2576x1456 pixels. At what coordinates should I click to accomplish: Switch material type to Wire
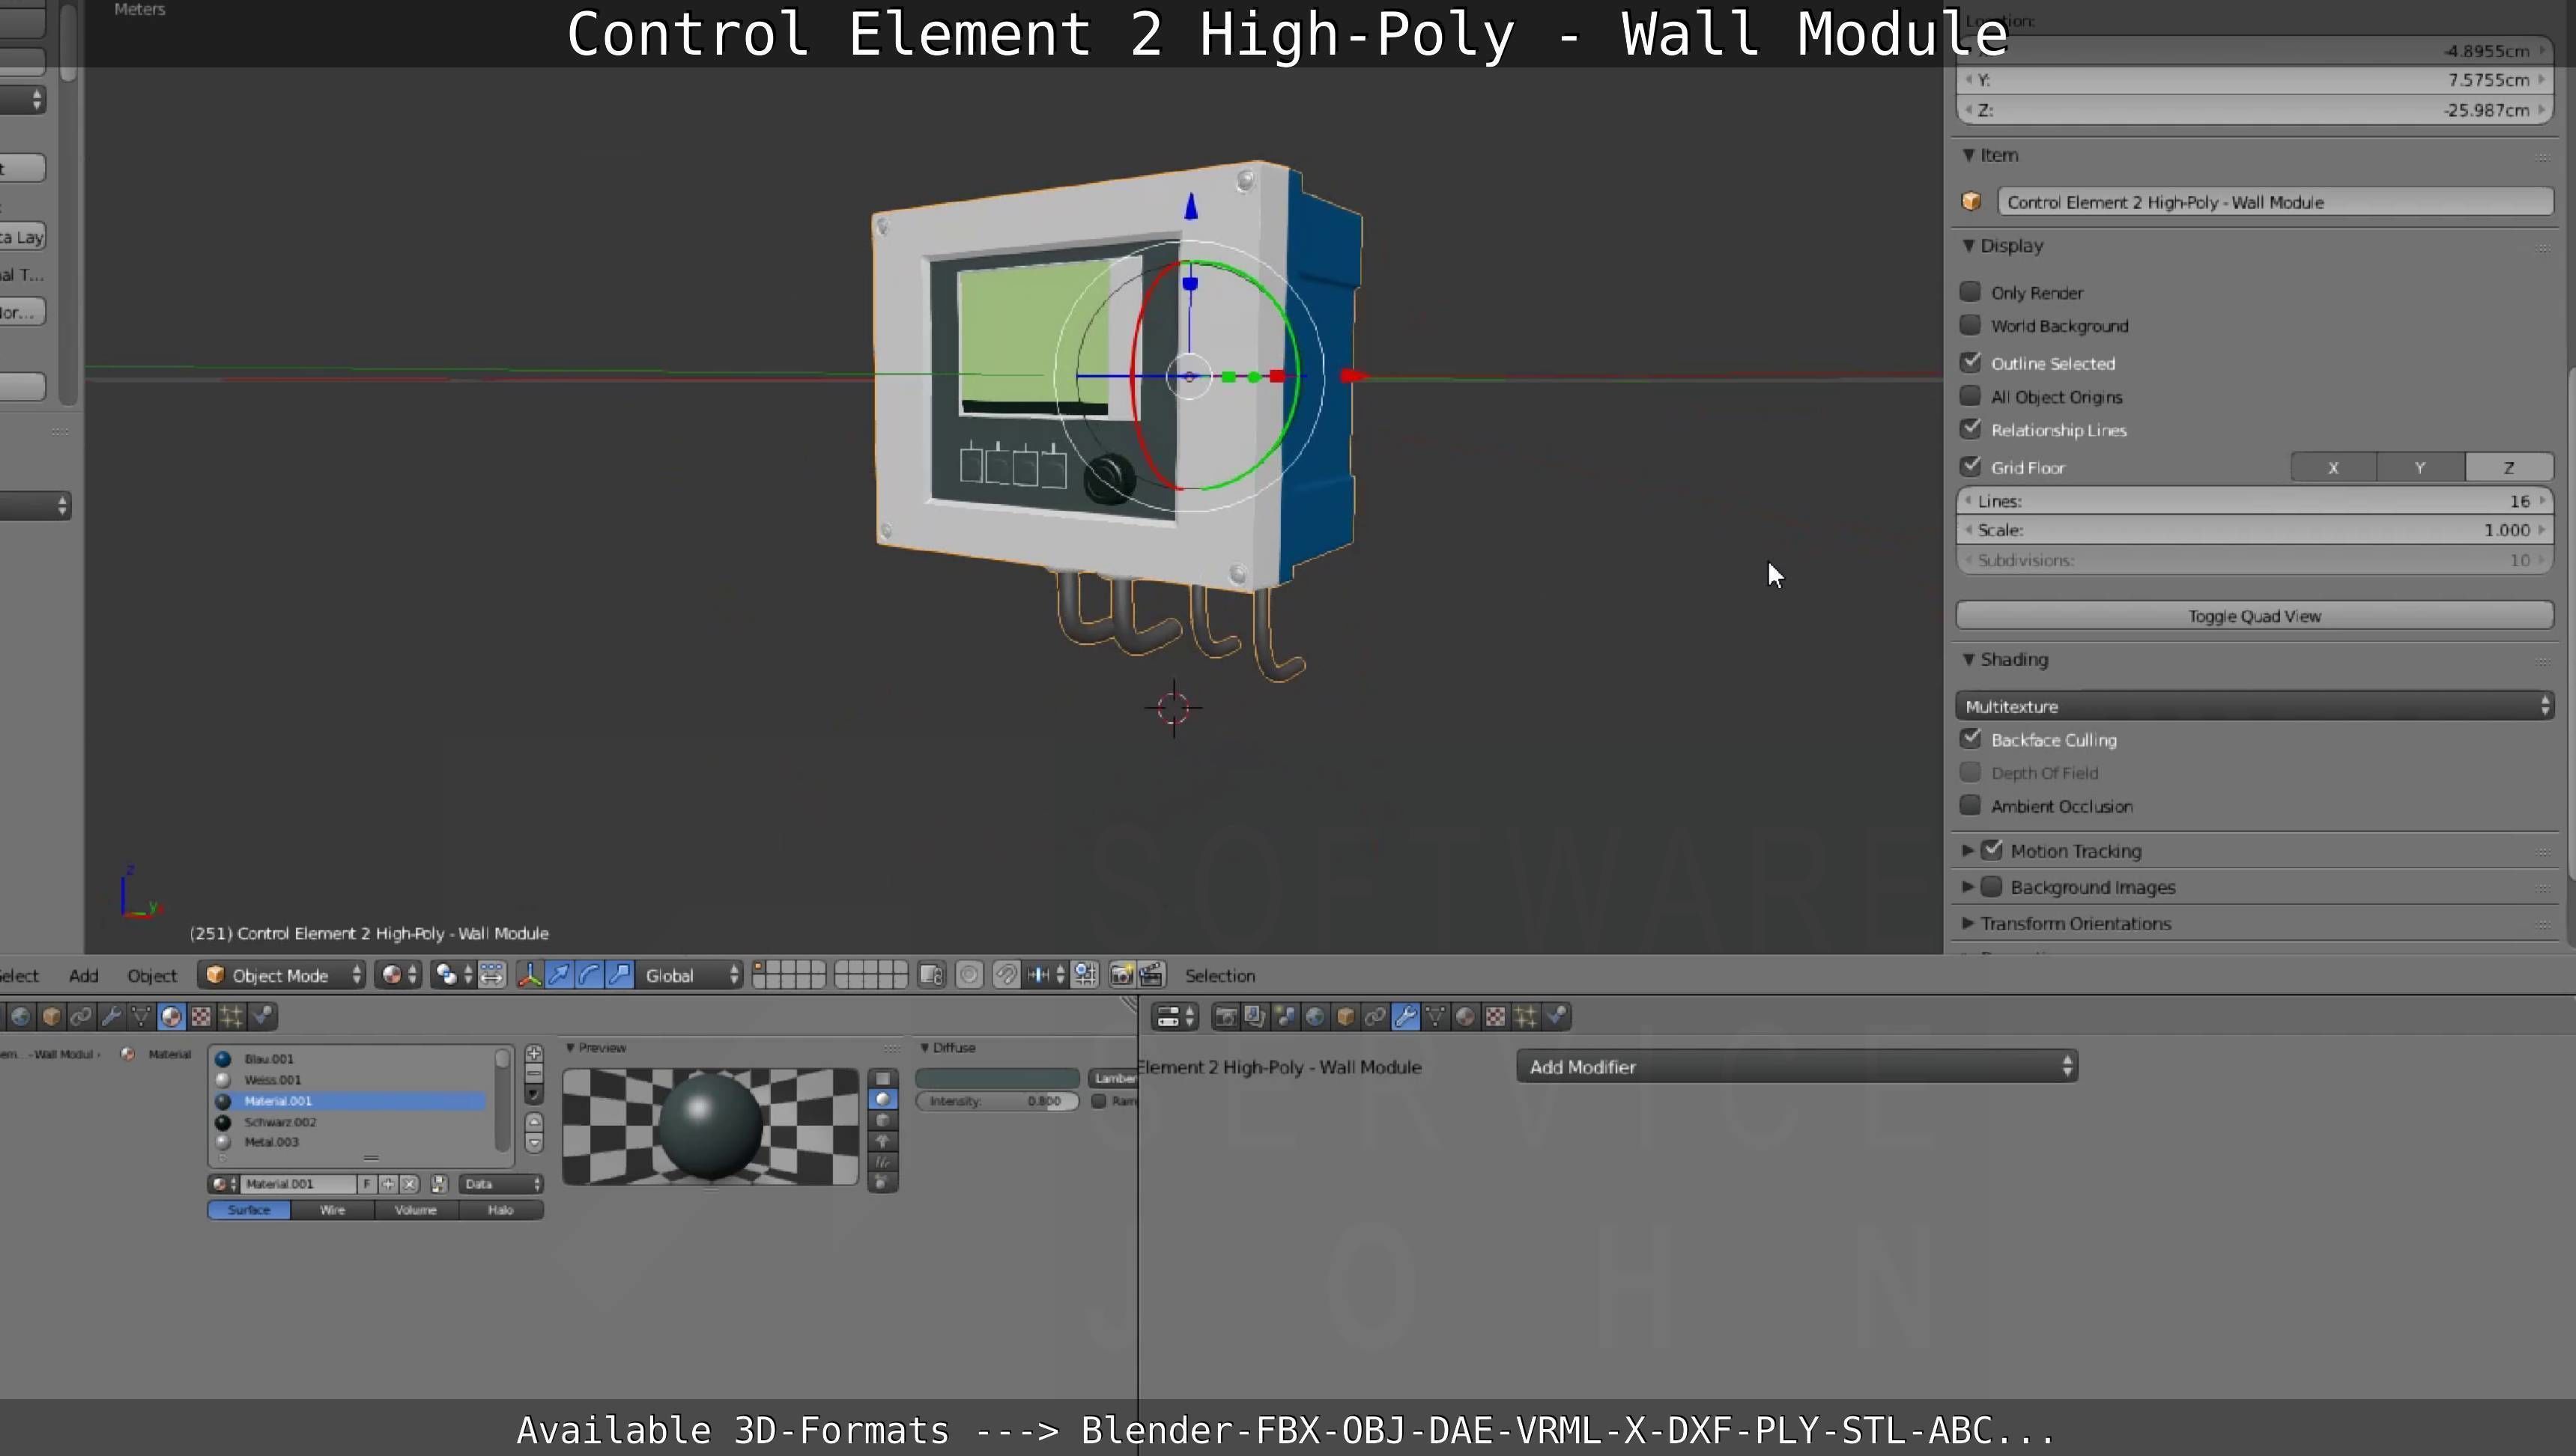click(333, 1210)
